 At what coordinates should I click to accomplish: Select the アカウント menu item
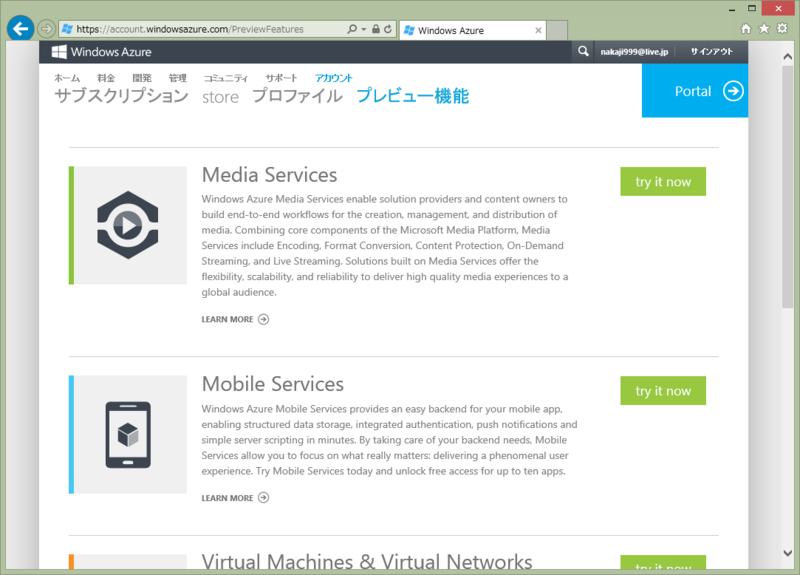pyautogui.click(x=334, y=78)
